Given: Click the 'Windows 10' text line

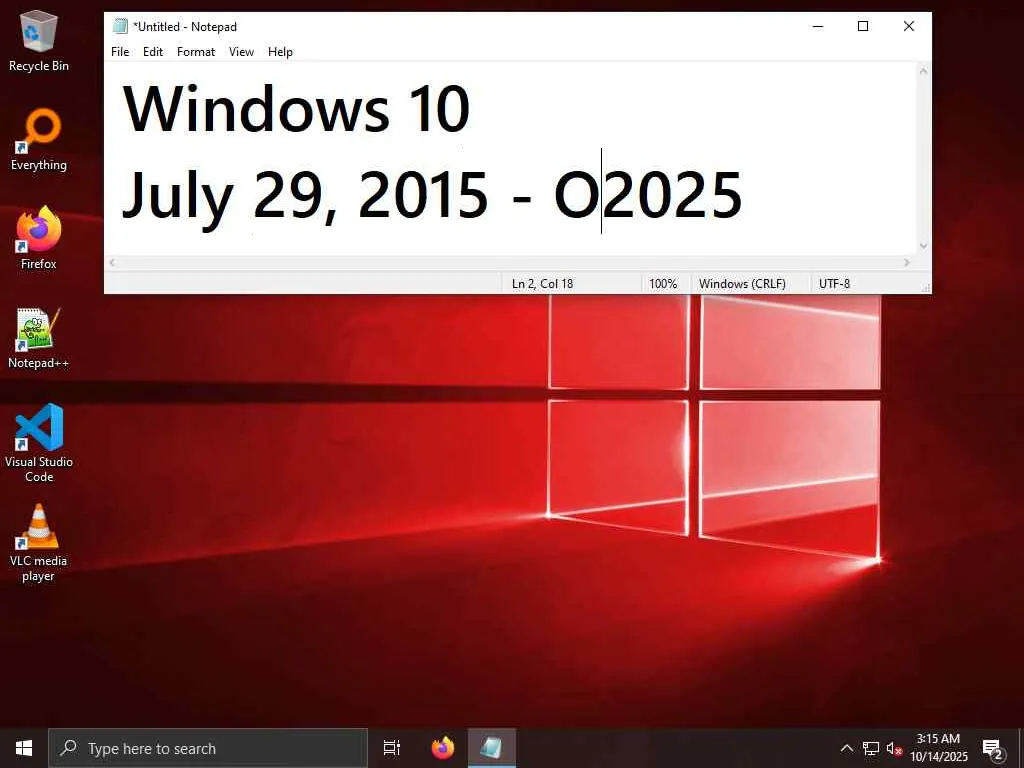Looking at the screenshot, I should [x=296, y=108].
